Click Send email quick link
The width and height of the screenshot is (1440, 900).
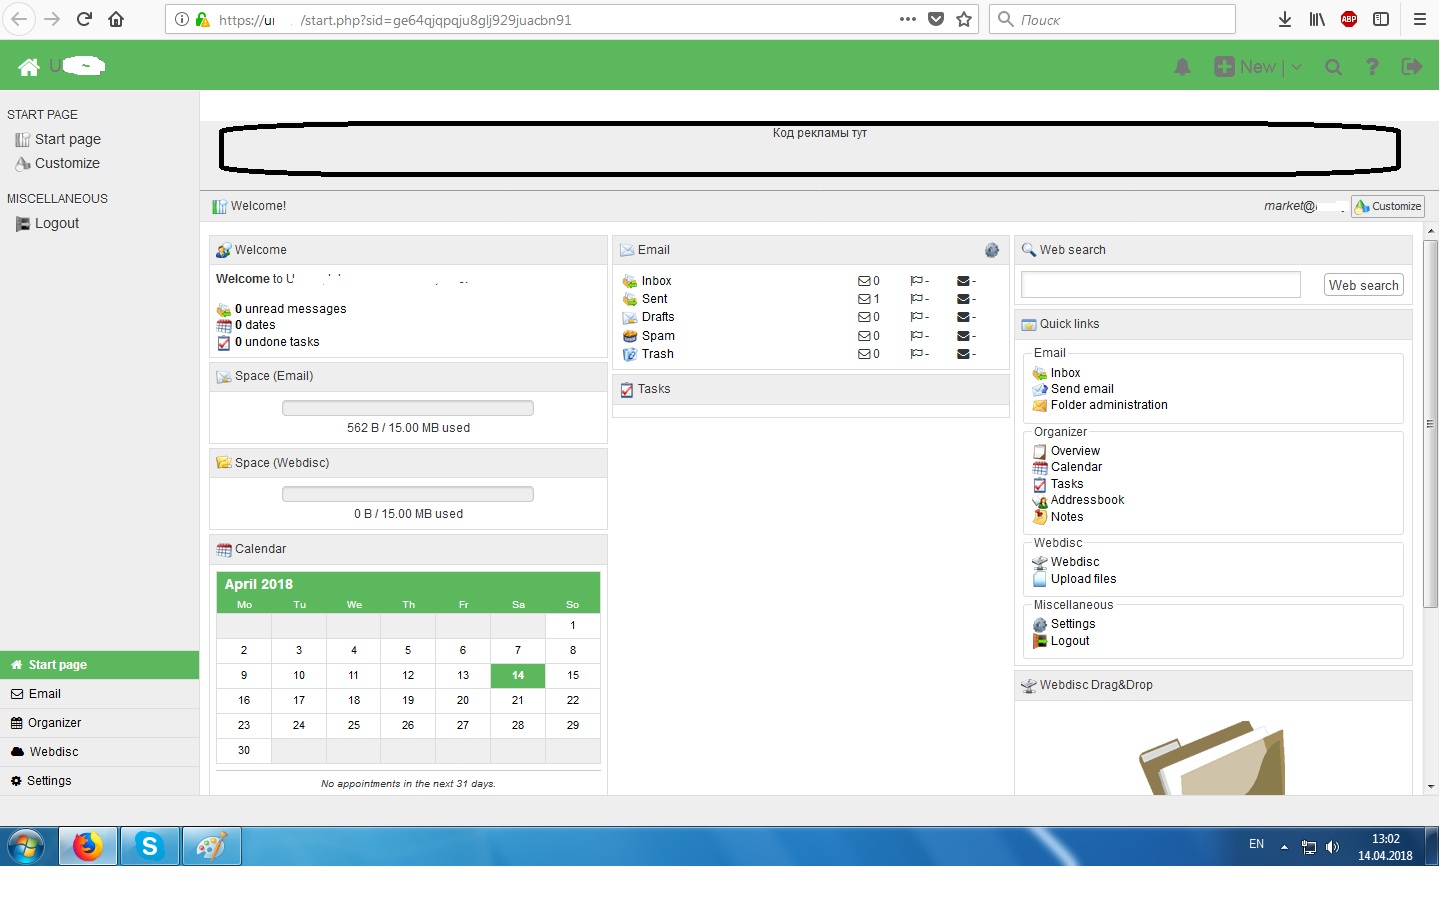pos(1082,389)
